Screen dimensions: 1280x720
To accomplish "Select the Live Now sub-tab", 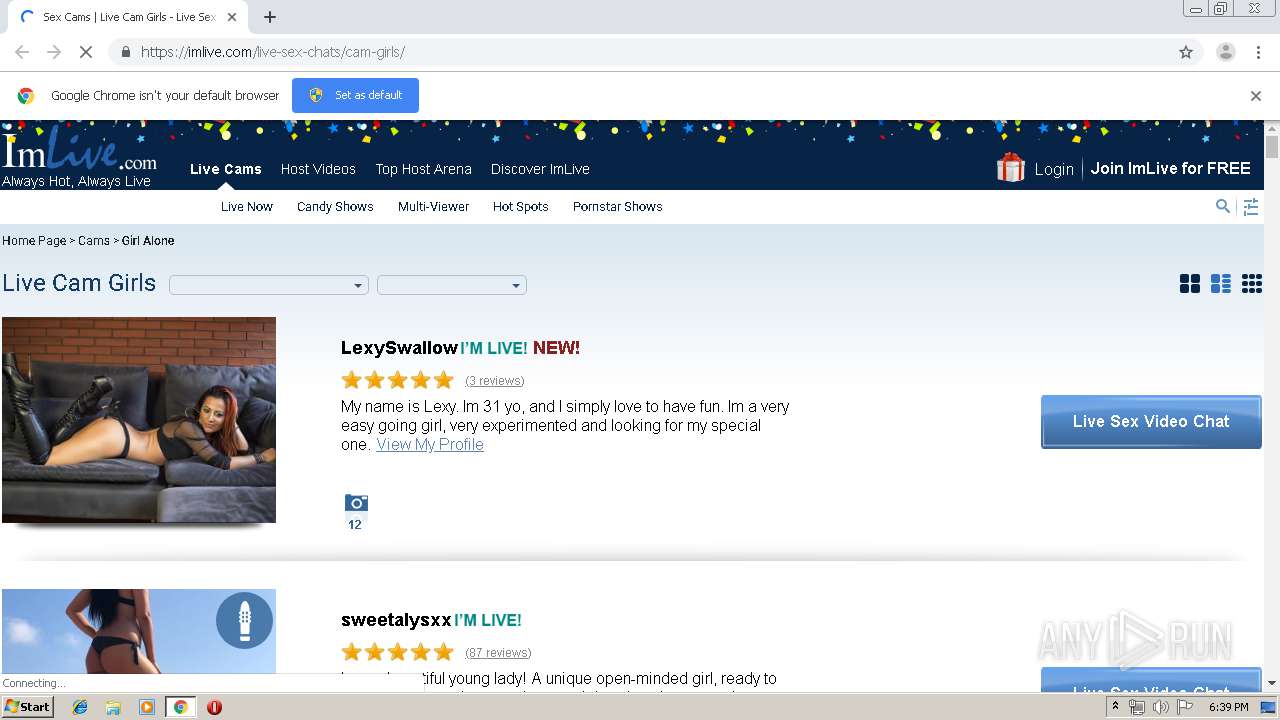I will 247,207.
